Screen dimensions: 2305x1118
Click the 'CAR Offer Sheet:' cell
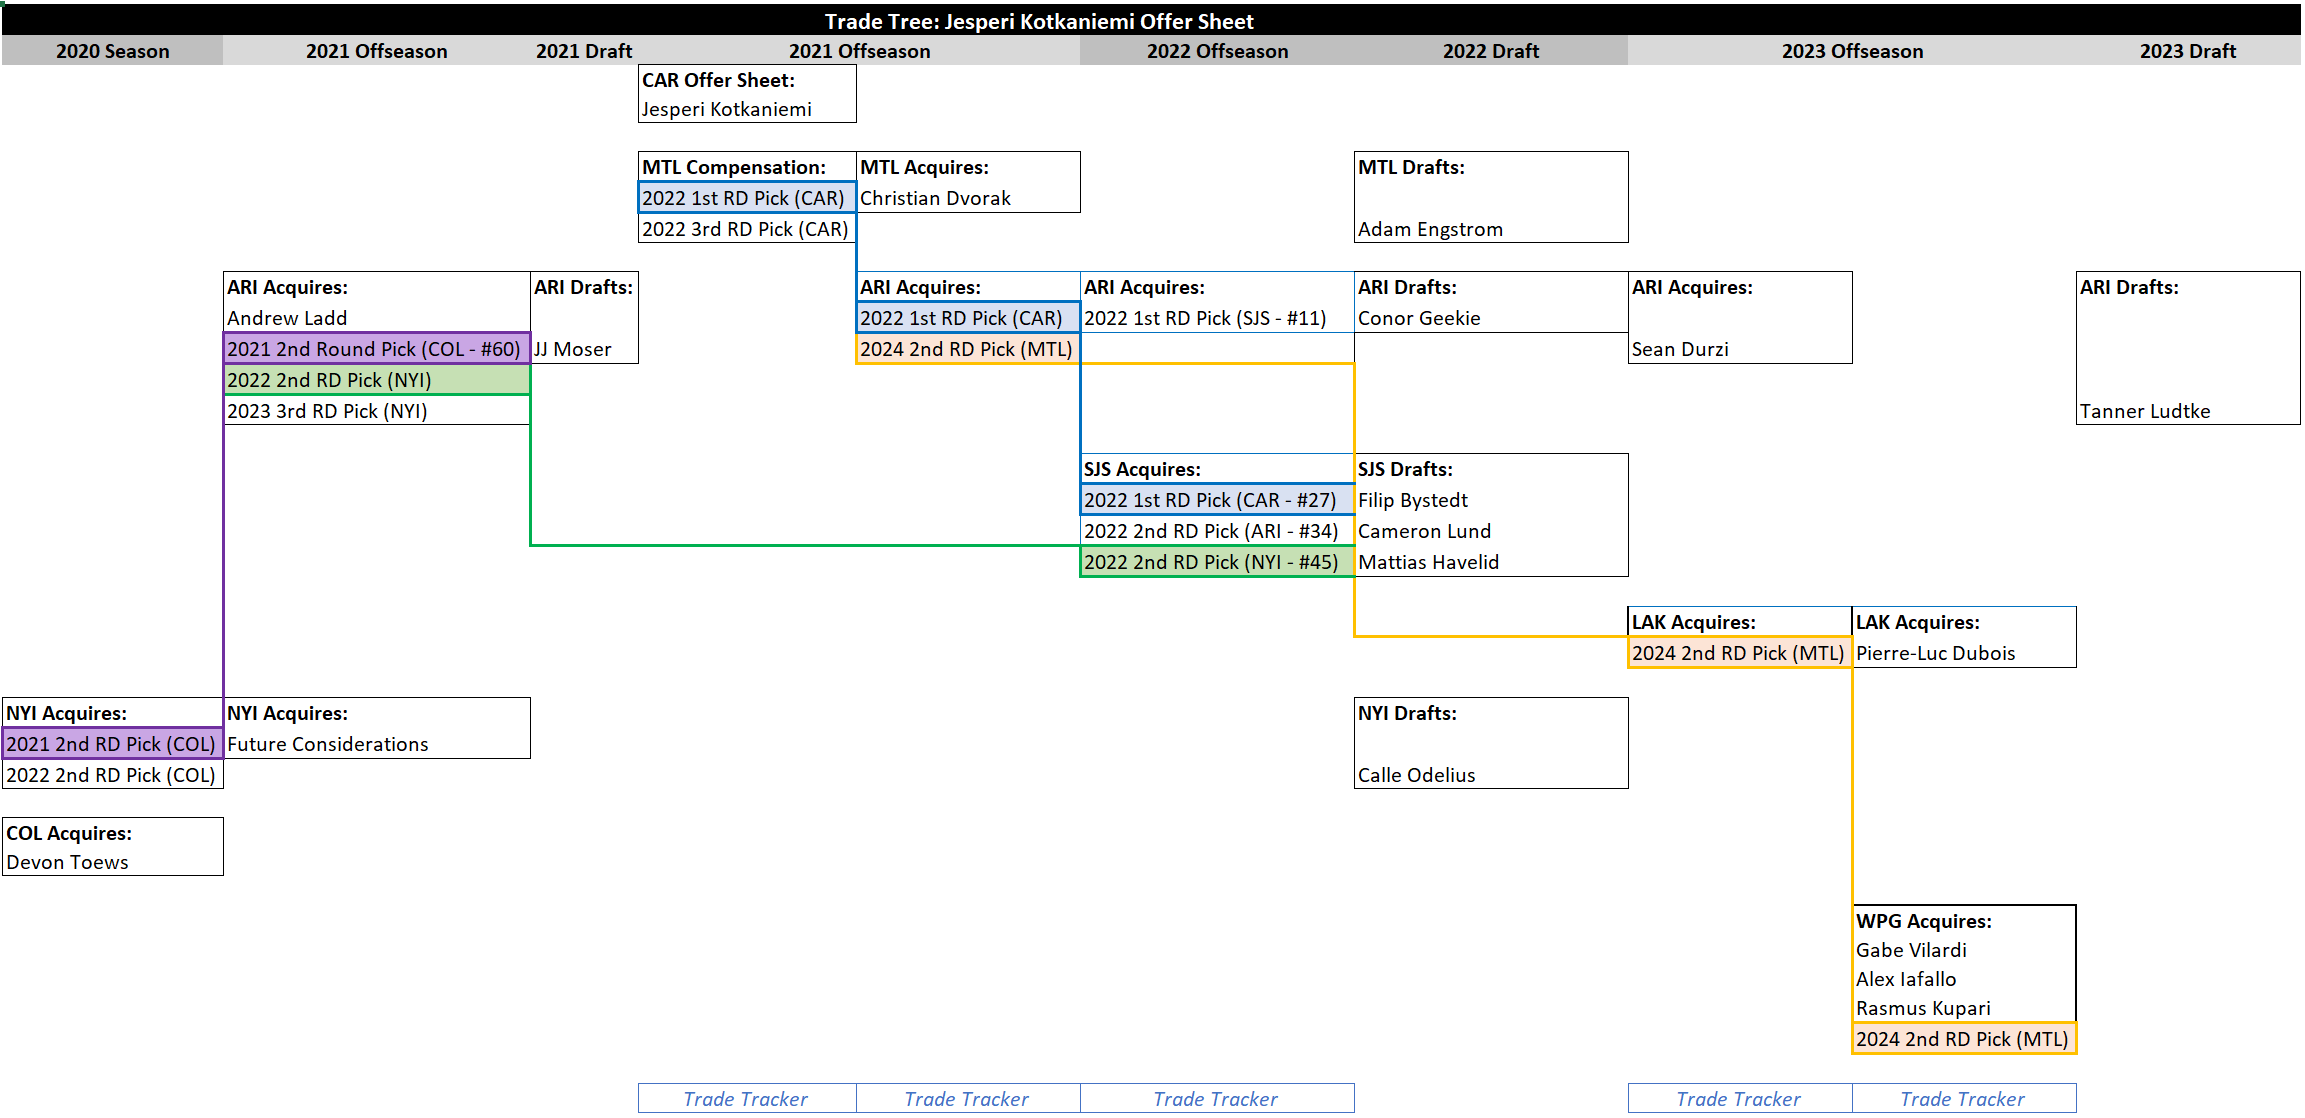pyautogui.click(x=747, y=80)
